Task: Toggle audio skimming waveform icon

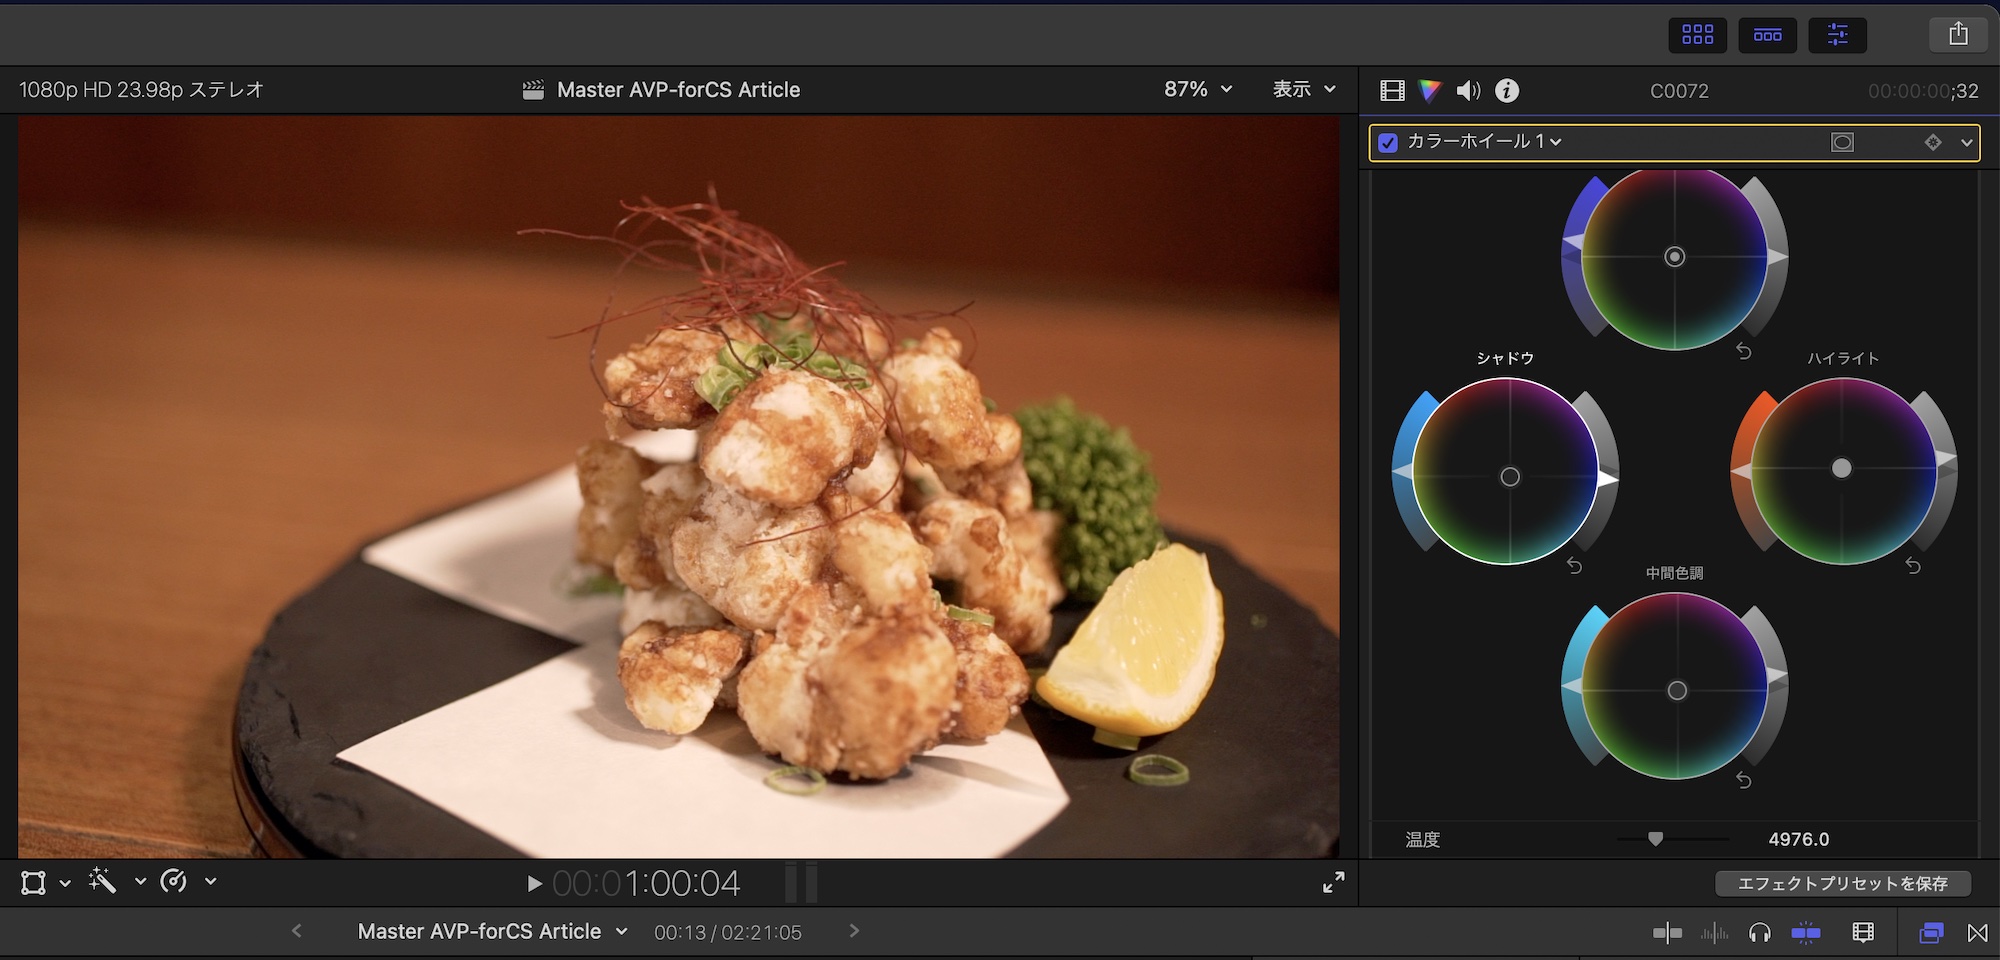Action: [1714, 933]
